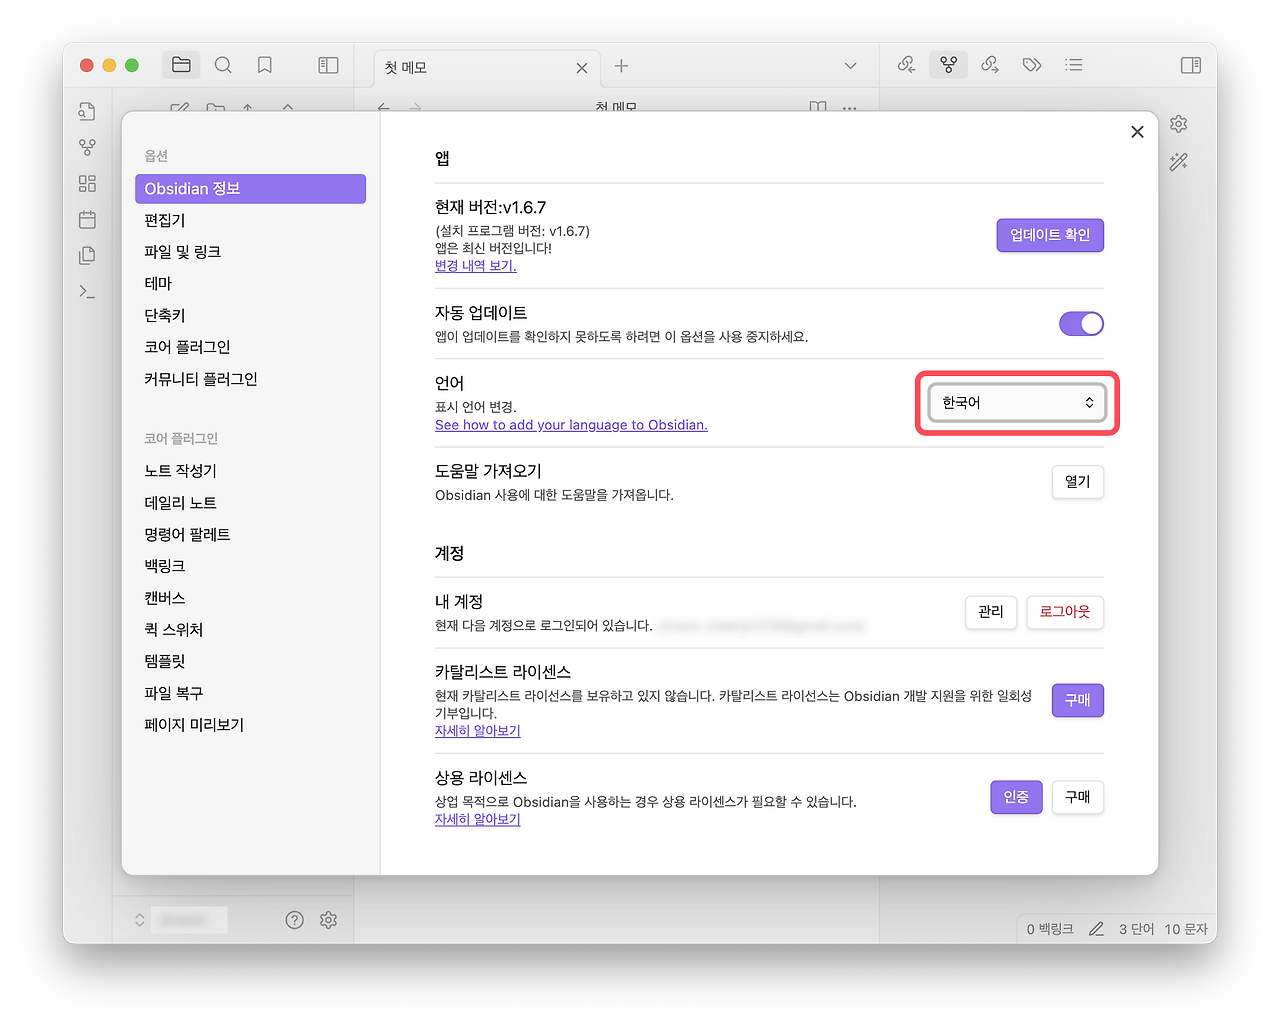Viewport: 1280px width, 1027px height.
Task: Show the backlinks pane in right sidebar
Action: pyautogui.click(x=906, y=65)
